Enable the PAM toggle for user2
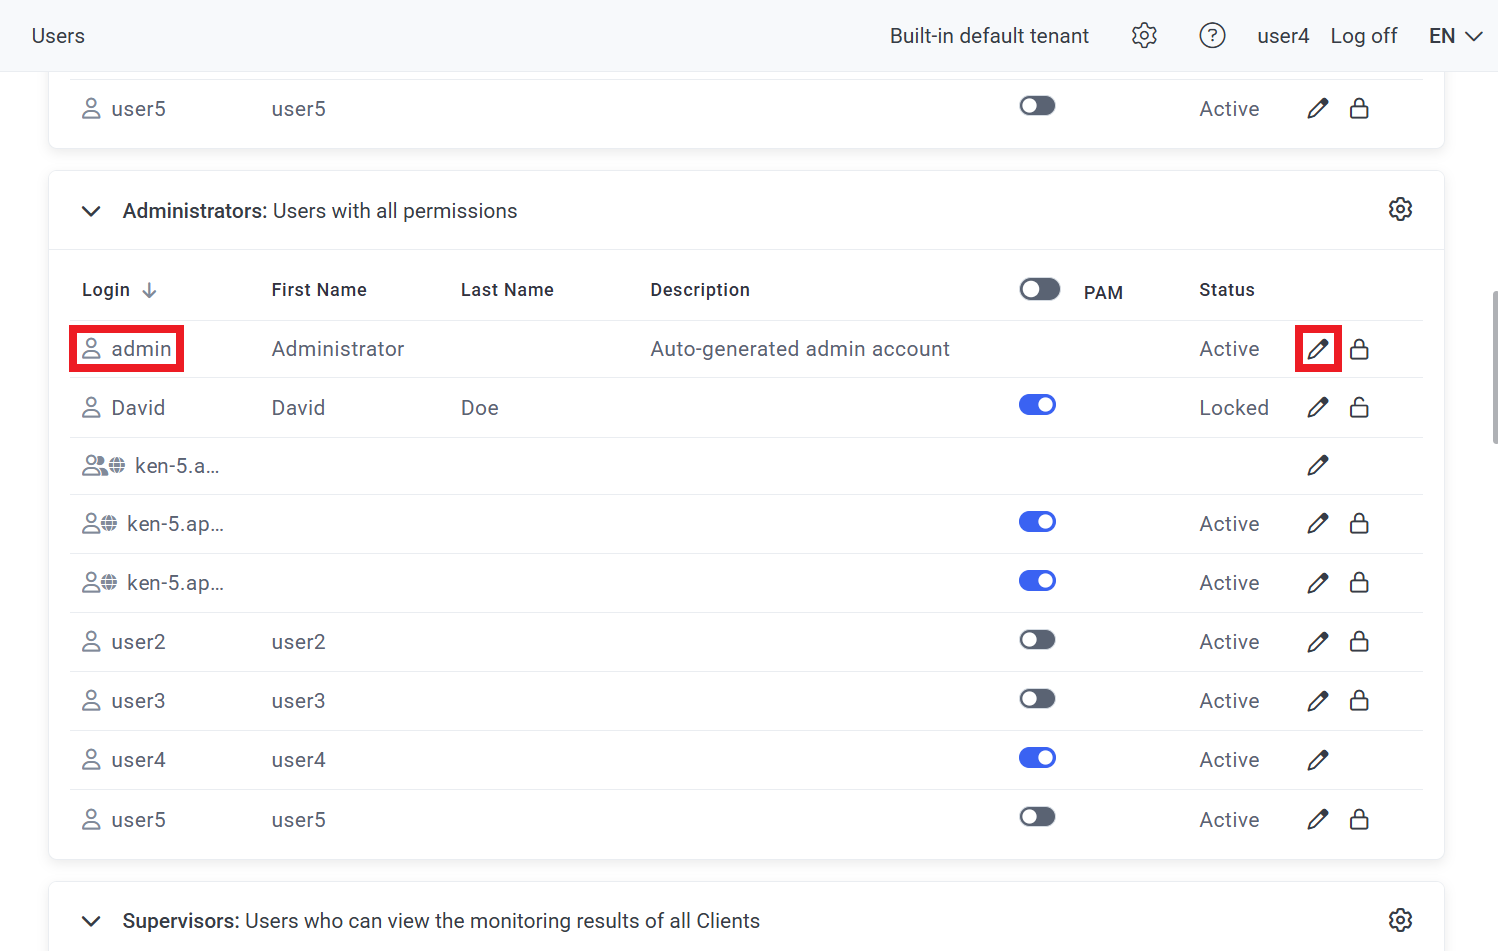This screenshot has height=951, width=1498. point(1037,640)
